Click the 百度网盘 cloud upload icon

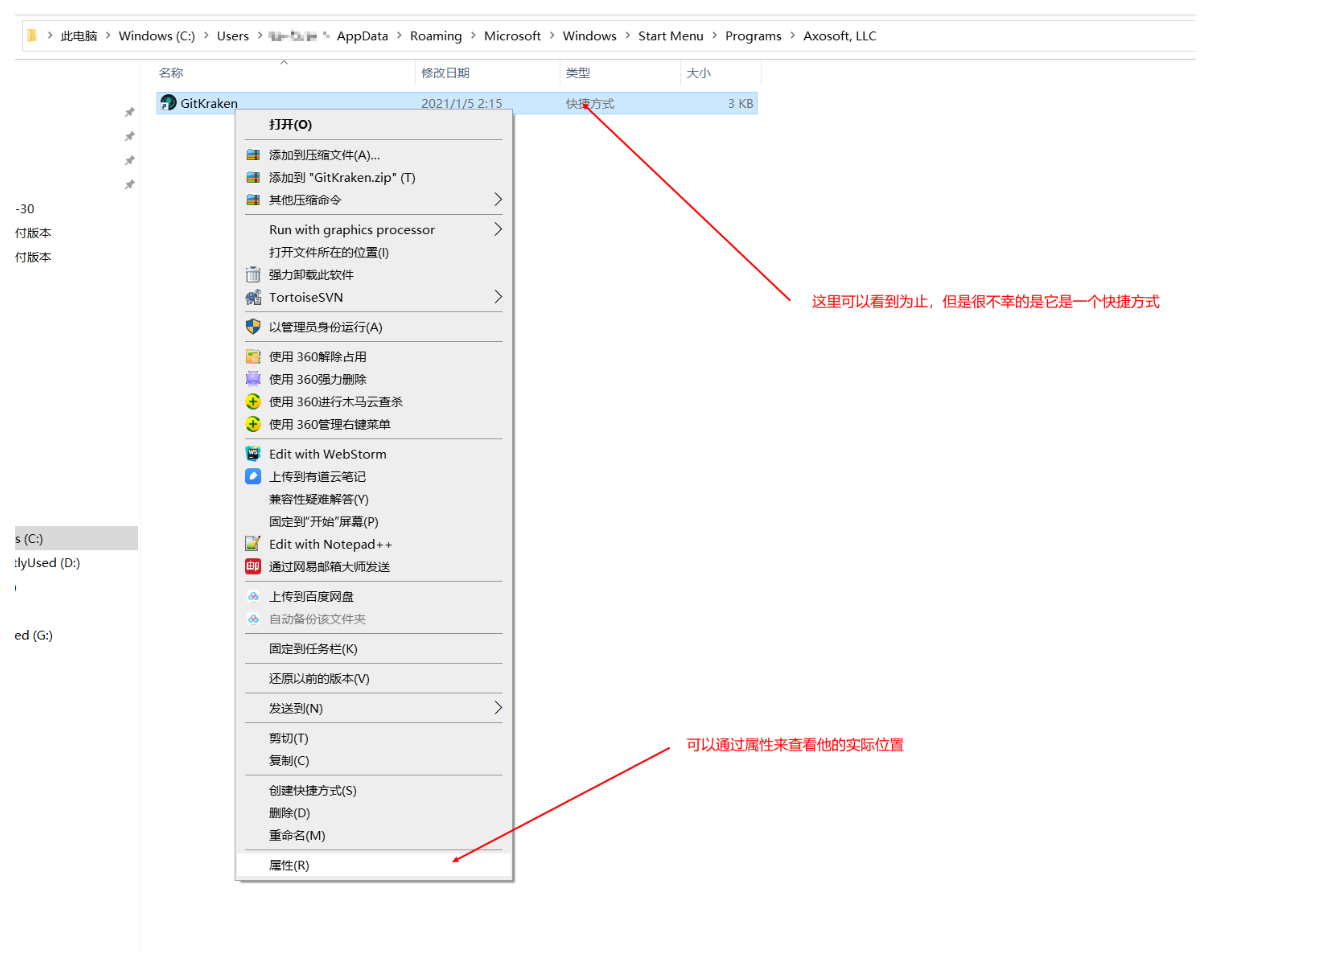click(x=253, y=596)
